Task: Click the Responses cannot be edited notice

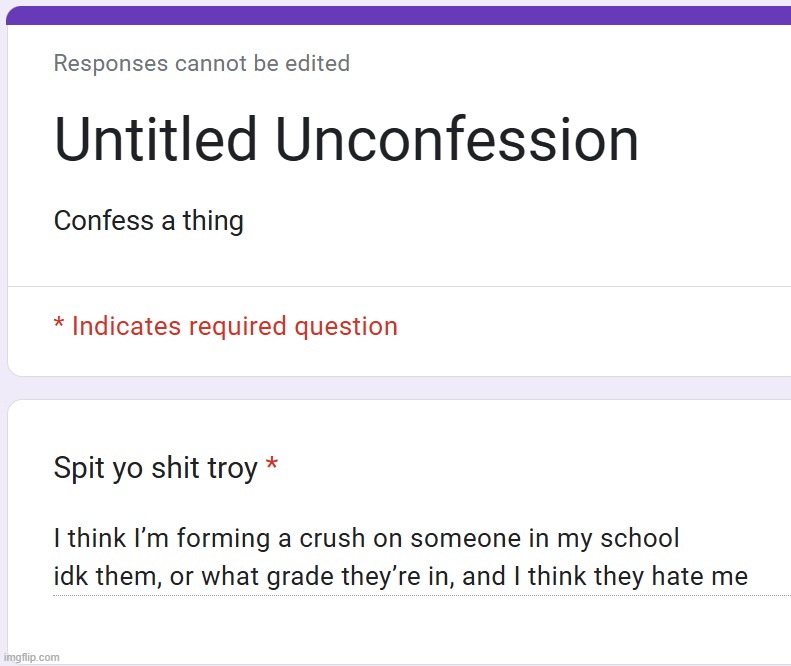Action: pyautogui.click(x=202, y=64)
